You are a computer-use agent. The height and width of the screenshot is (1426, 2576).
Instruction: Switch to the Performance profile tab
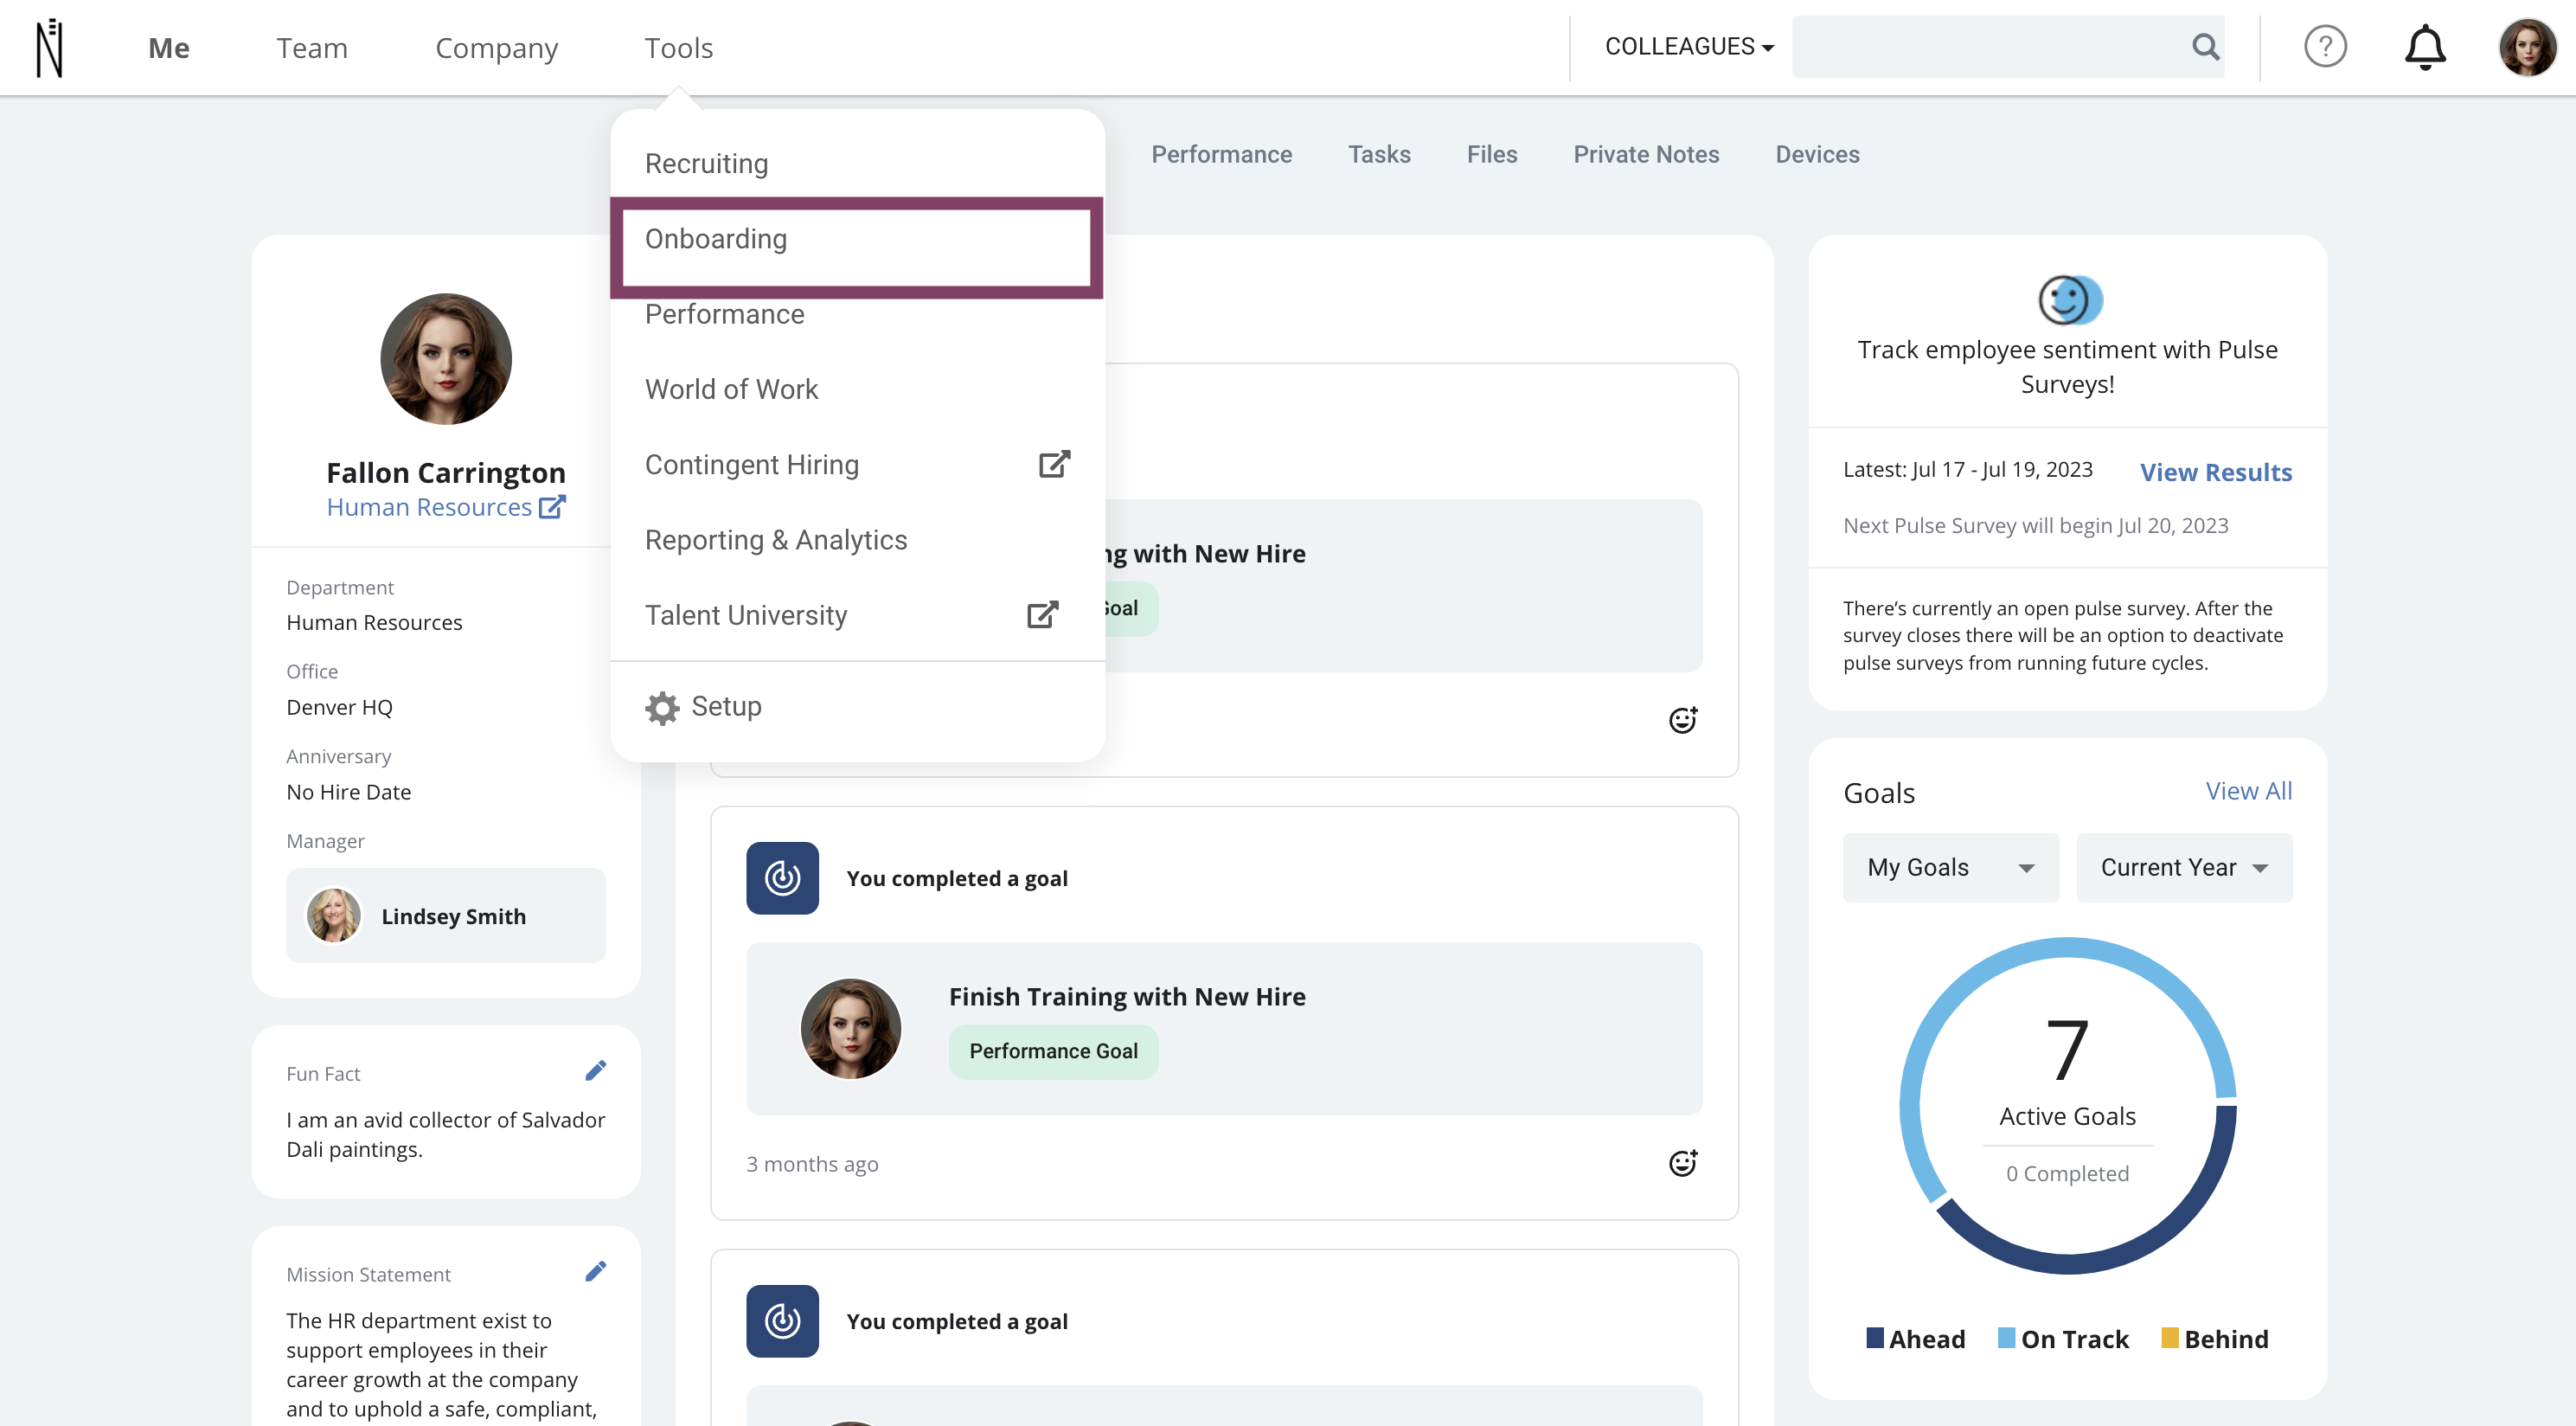pos(1221,154)
